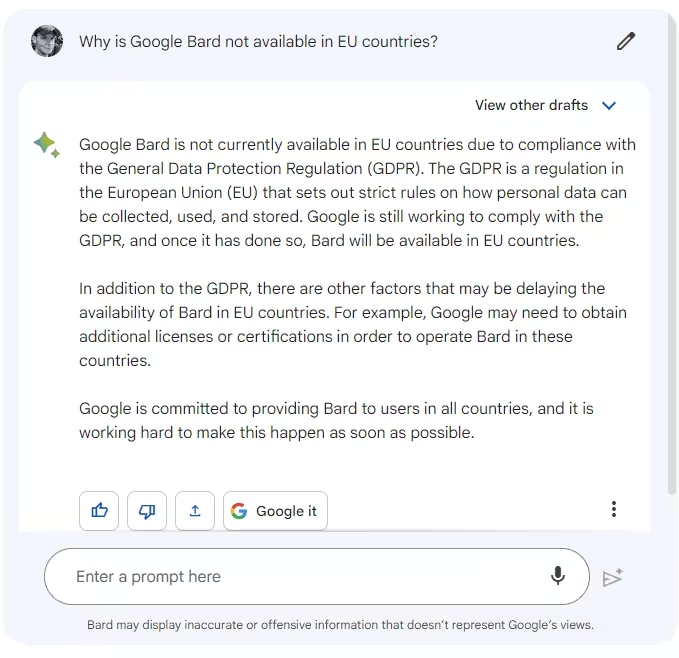
Task: Click the paragraph about additional licenses
Action: point(353,324)
